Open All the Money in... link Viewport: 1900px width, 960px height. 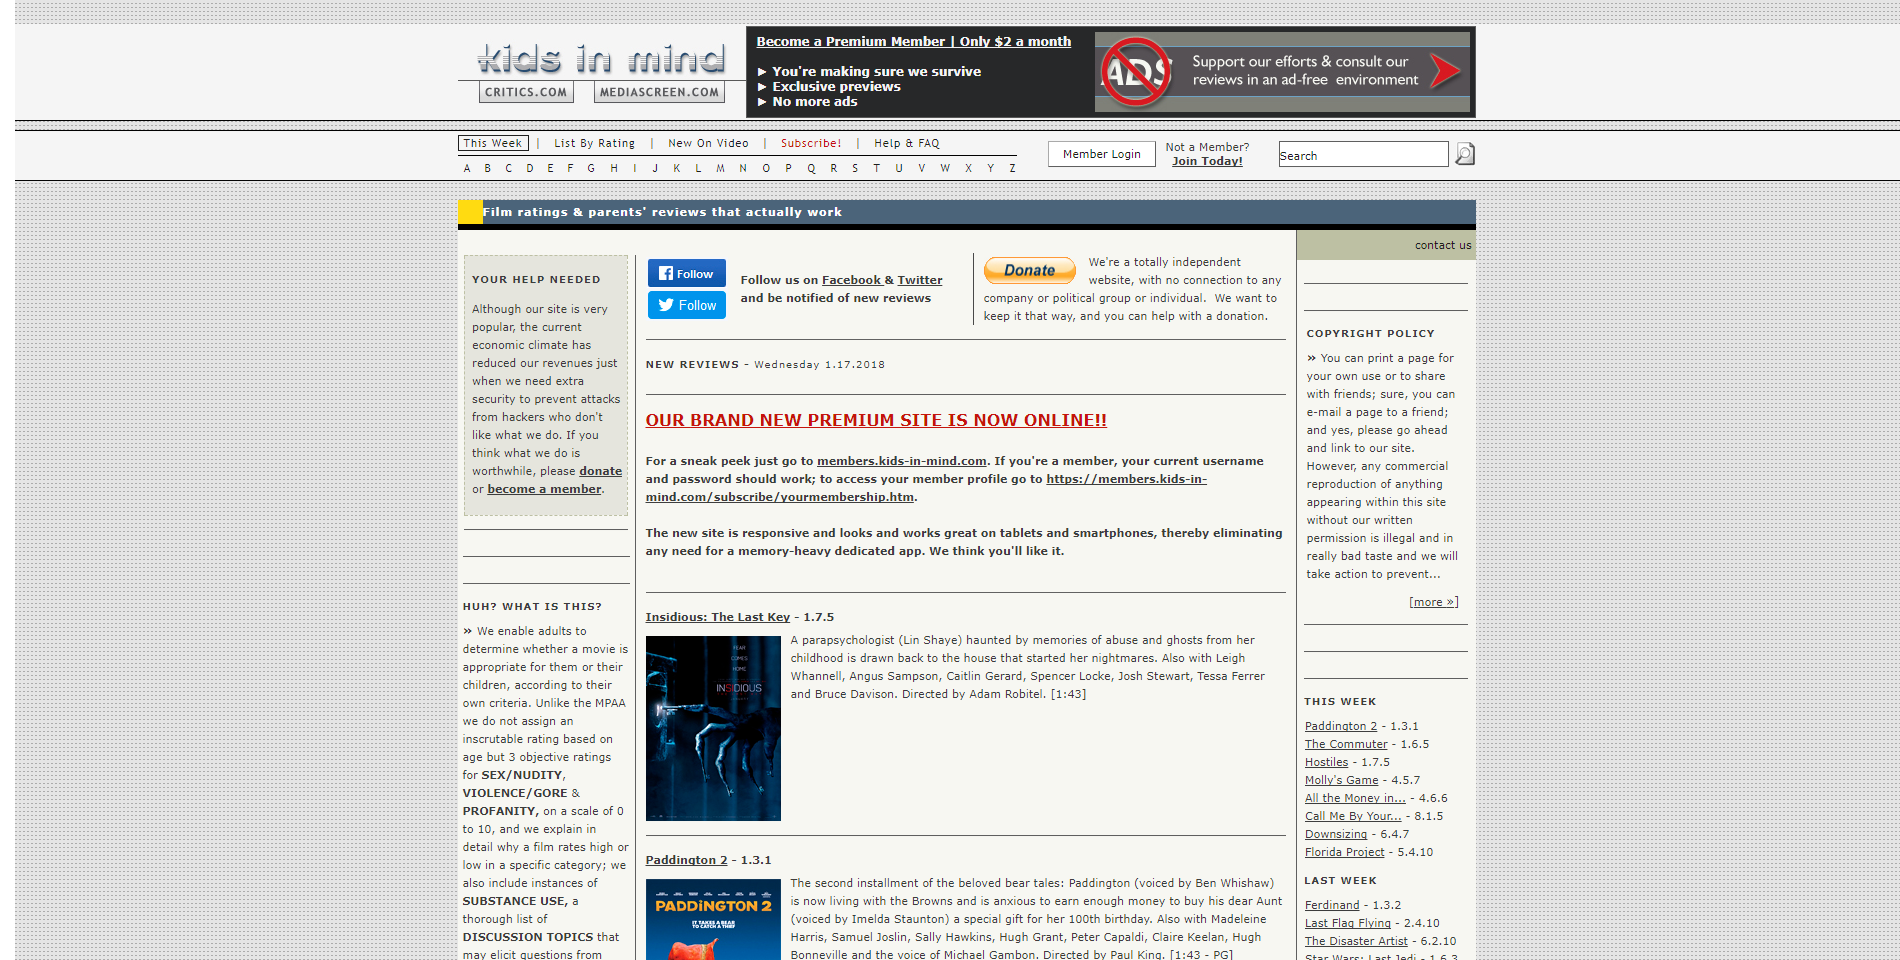1355,798
